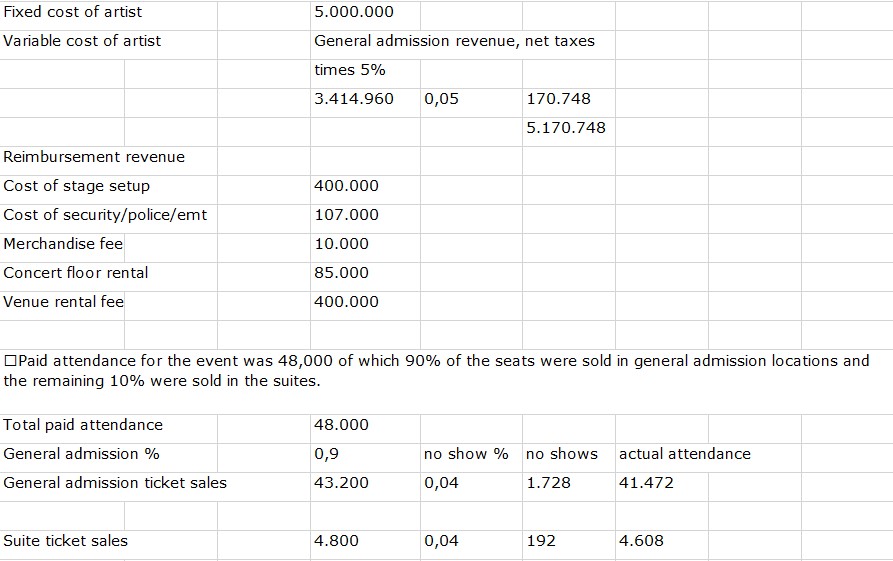The image size is (893, 561).
Task: Click the 3.414.960 revenue cell
Action: click(354, 99)
